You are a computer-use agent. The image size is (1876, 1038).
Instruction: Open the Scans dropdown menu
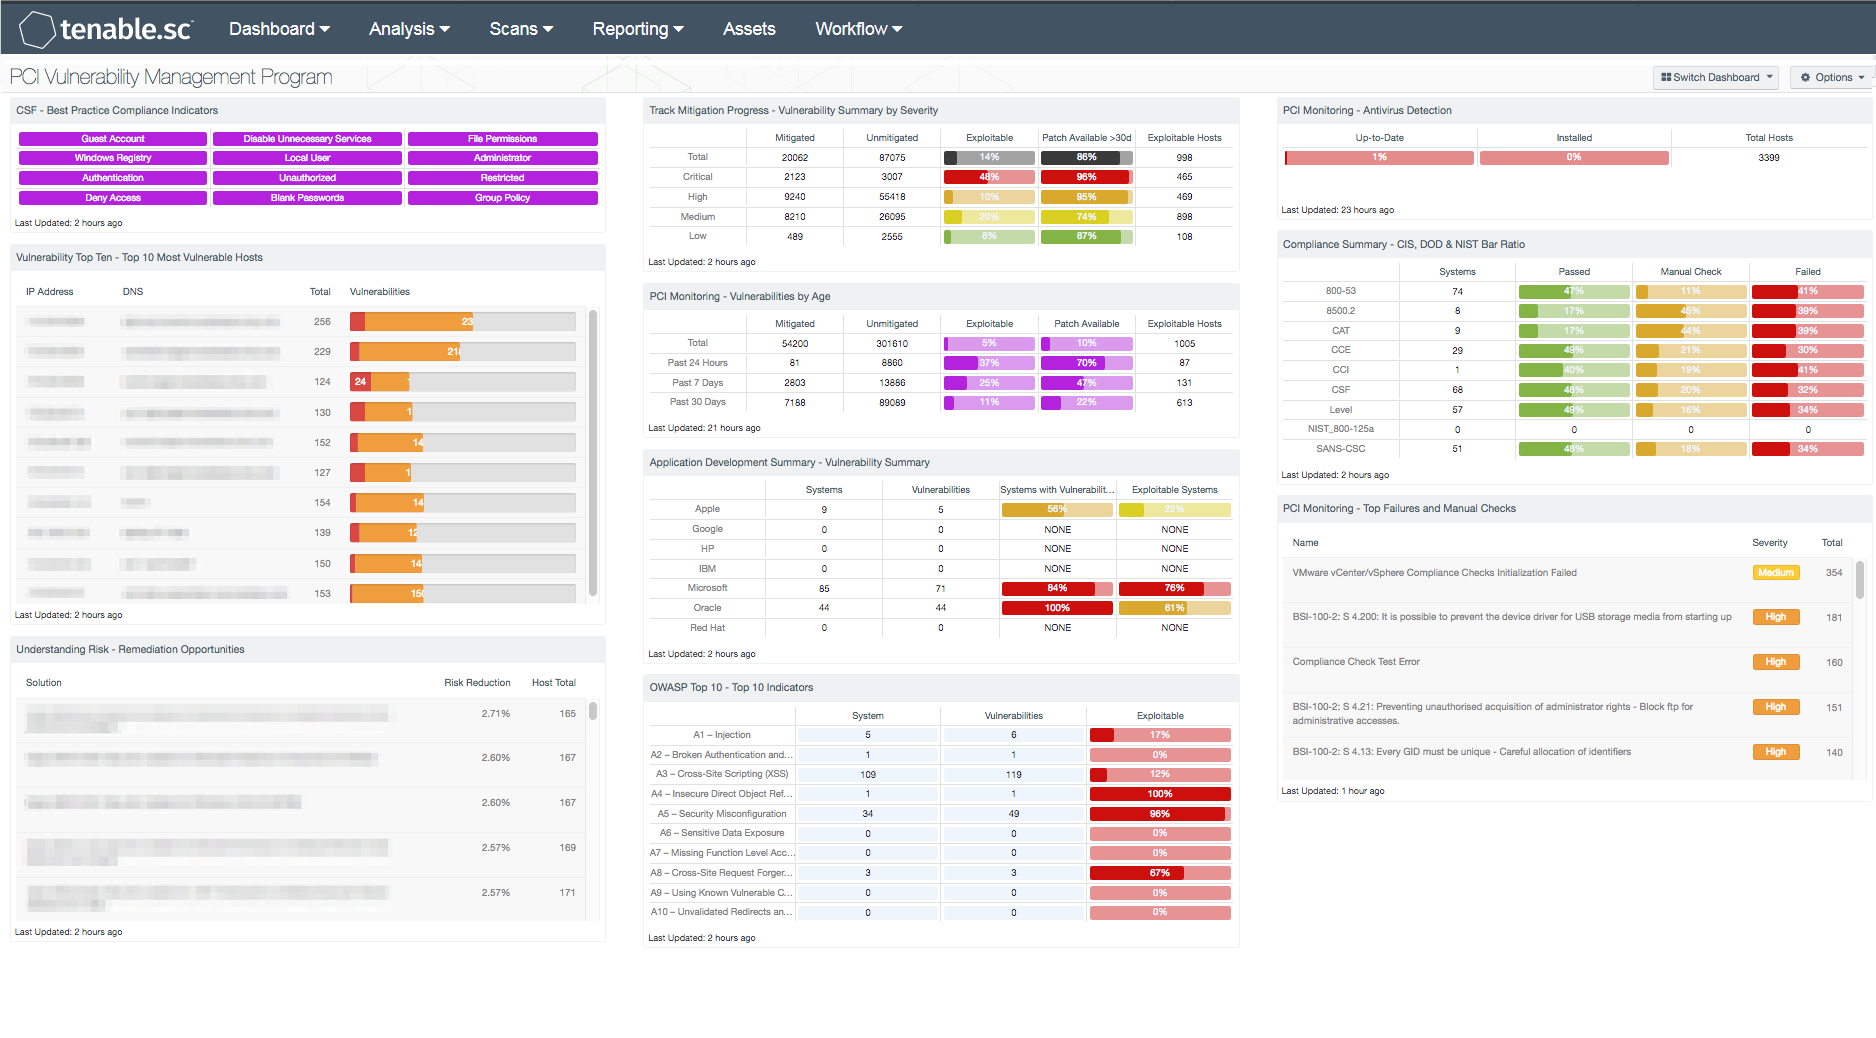pos(521,29)
